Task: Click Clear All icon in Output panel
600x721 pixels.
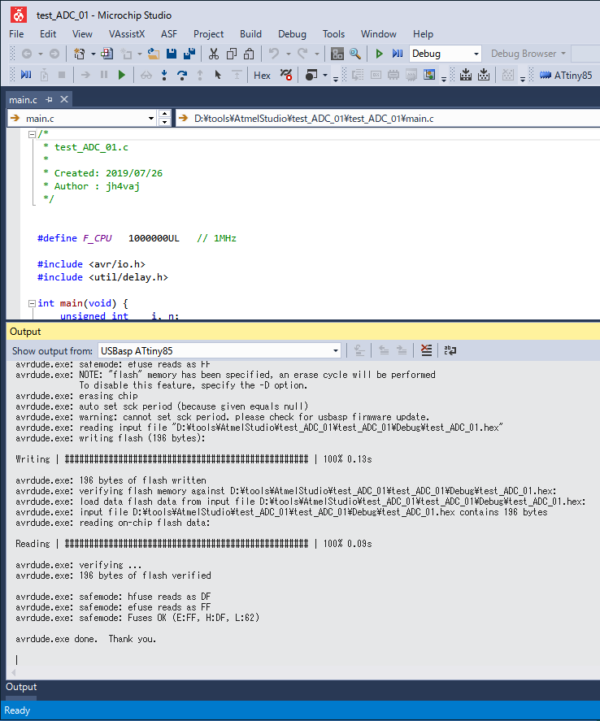Action: coord(427,351)
